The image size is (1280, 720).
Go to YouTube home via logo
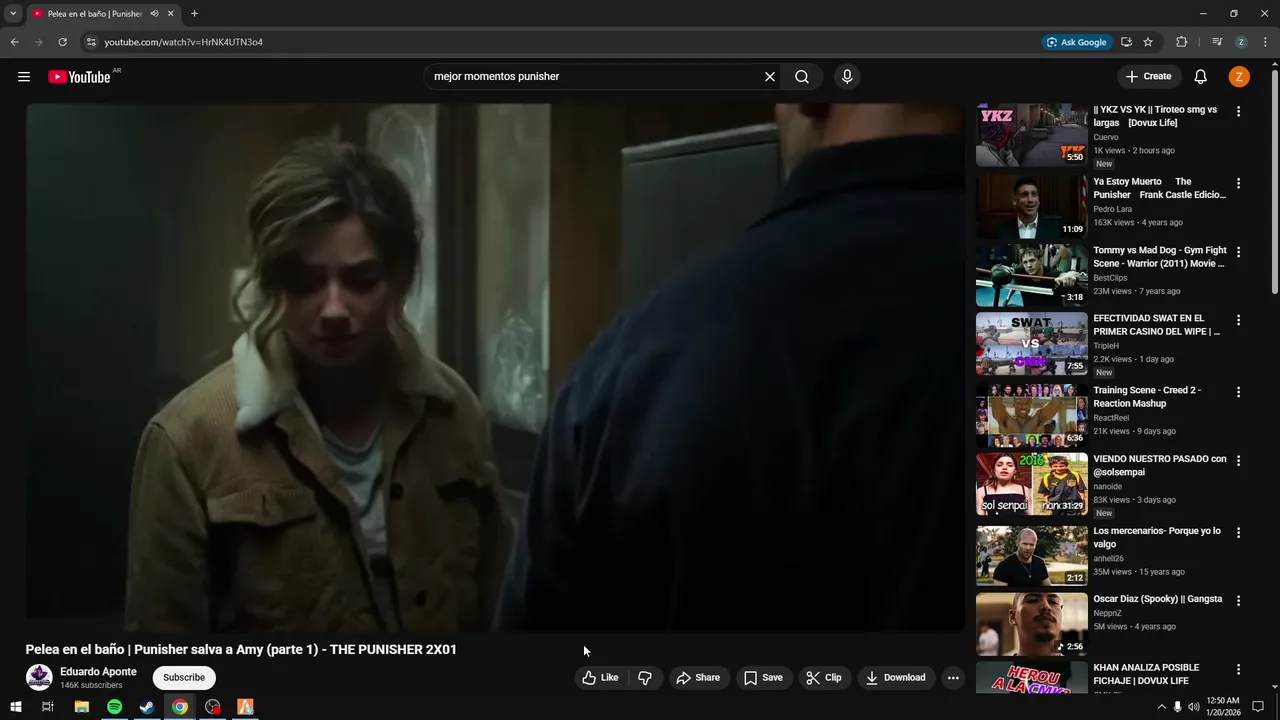79,77
